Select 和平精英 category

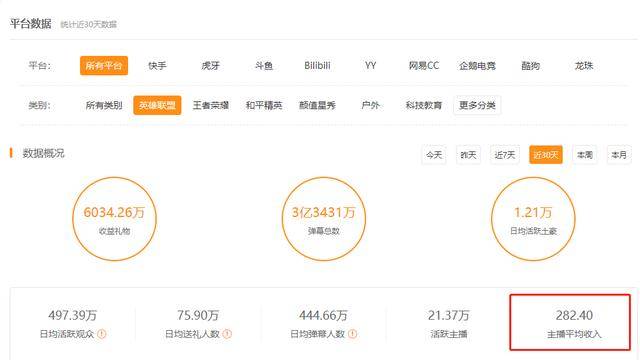tap(264, 105)
